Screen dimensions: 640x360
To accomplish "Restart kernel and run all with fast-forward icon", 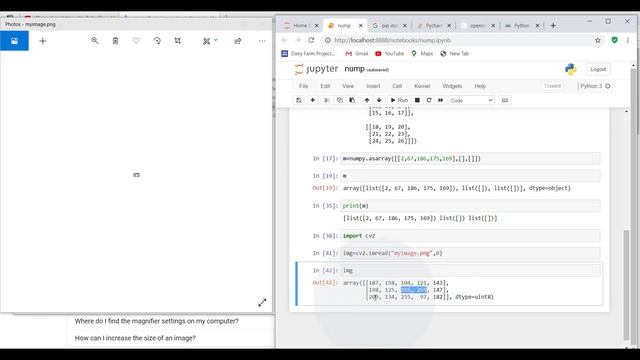I will point(440,100).
